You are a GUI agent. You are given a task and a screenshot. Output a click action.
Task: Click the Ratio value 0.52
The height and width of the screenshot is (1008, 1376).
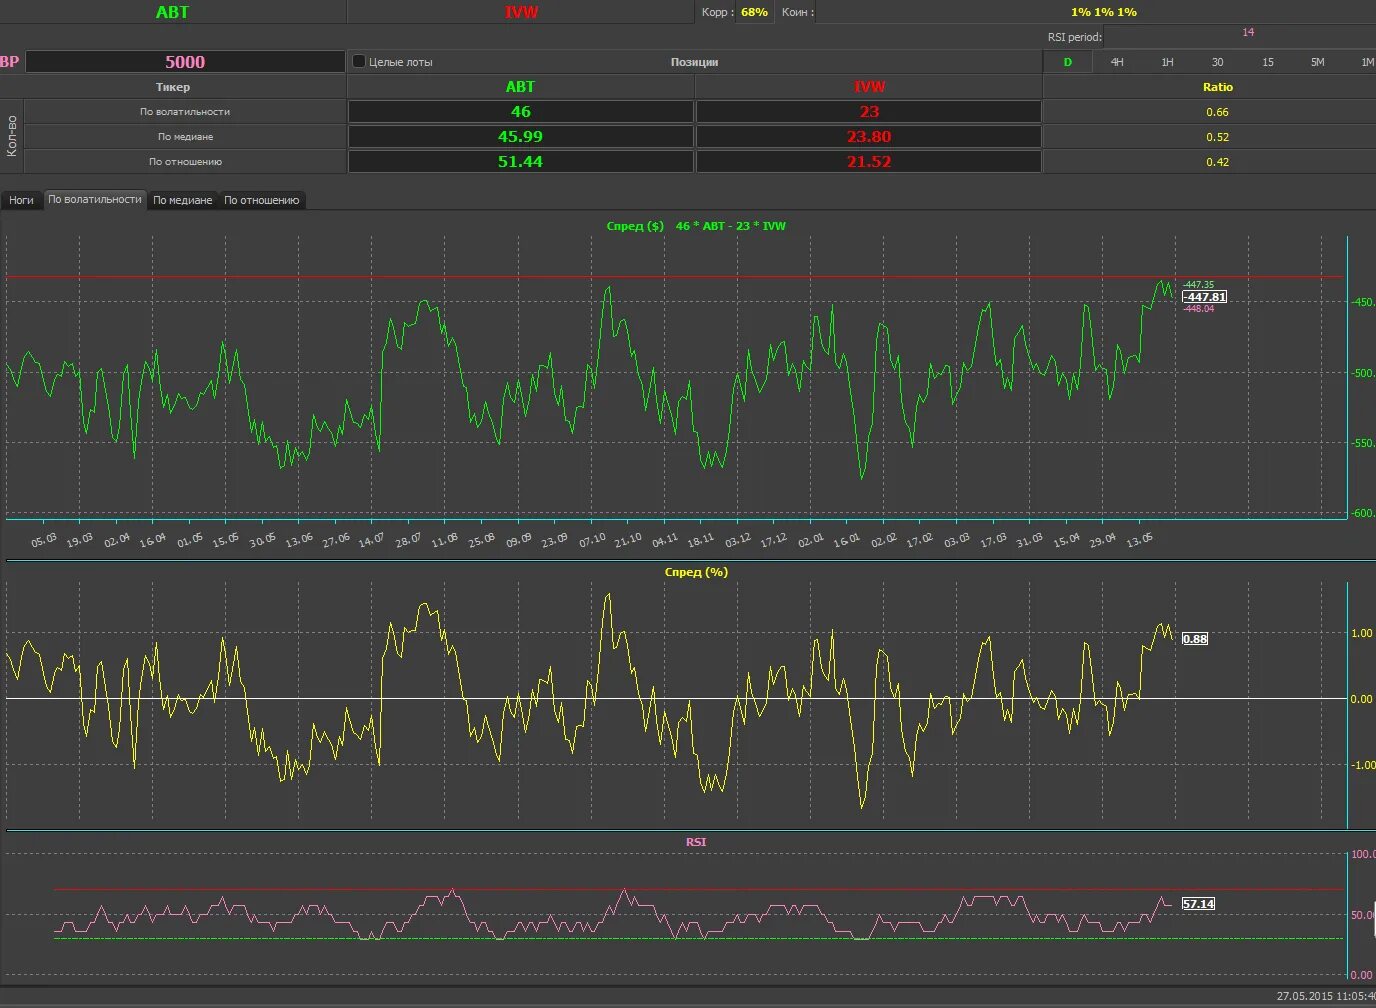pyautogui.click(x=1217, y=137)
